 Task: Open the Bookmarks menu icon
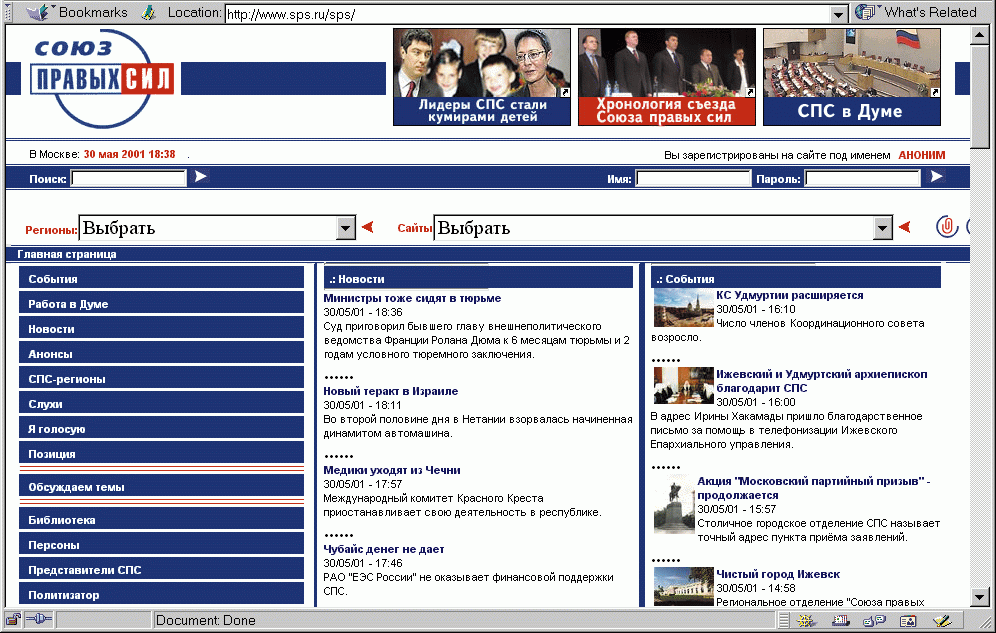point(37,12)
